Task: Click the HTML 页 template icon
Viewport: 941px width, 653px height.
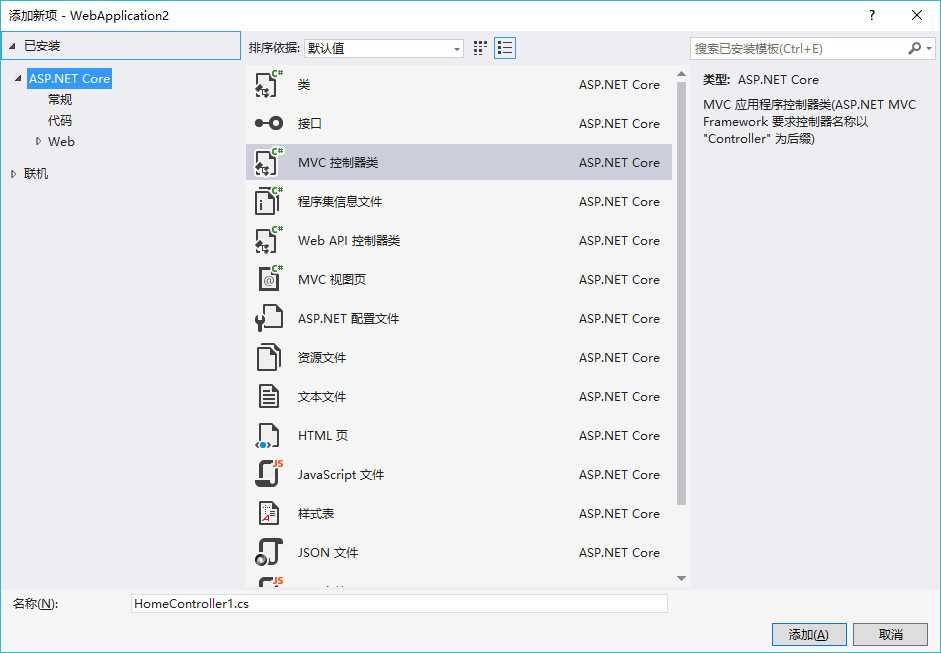Action: pyautogui.click(x=268, y=435)
